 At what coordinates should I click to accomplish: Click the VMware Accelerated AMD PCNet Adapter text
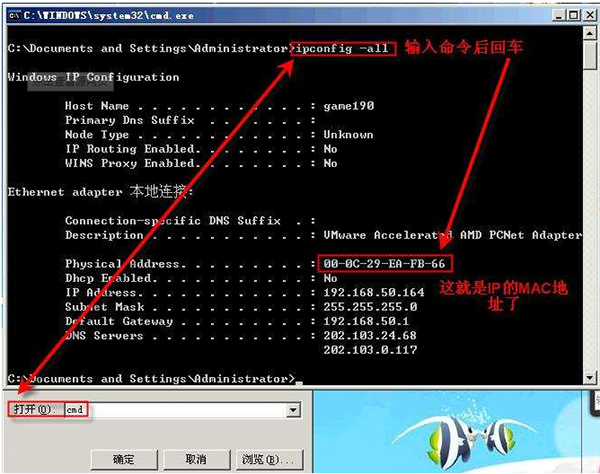[x=453, y=235]
